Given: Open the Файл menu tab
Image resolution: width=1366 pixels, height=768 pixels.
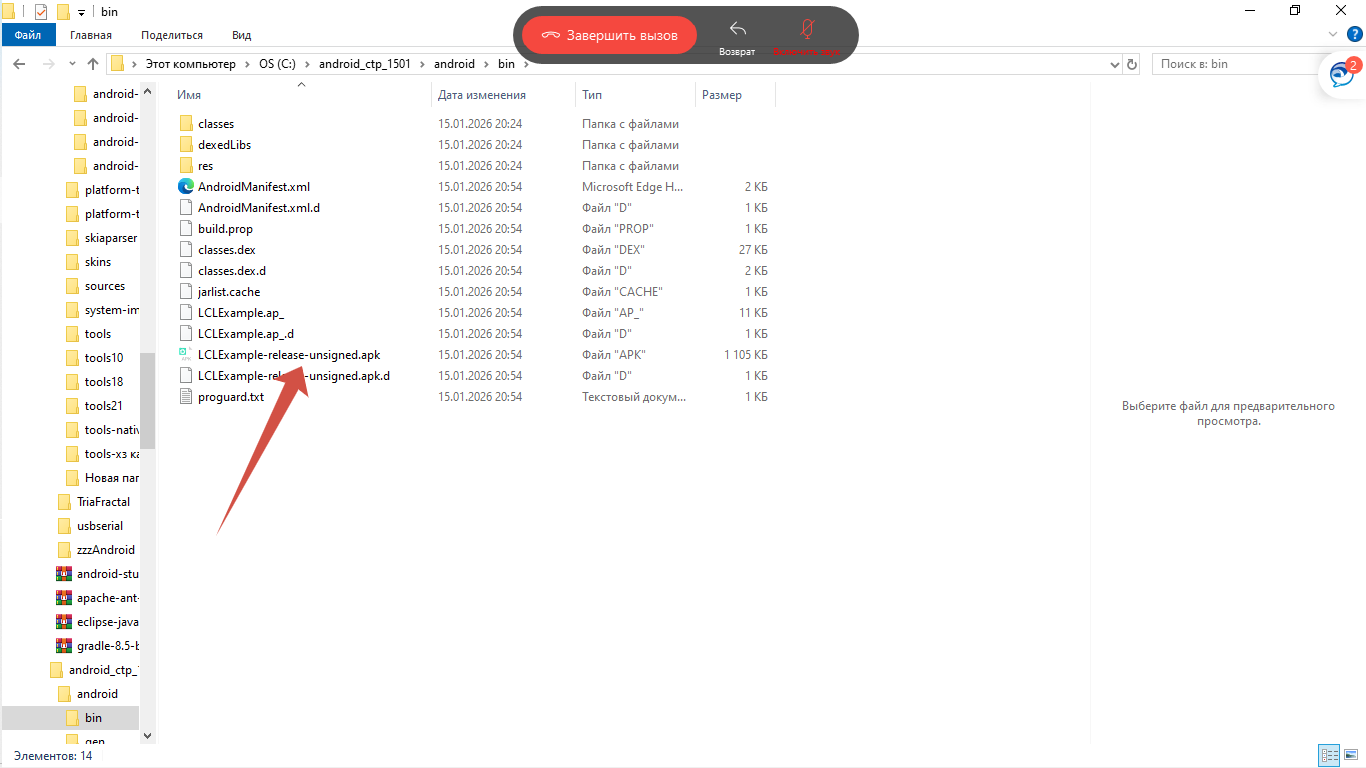Looking at the screenshot, I should [x=28, y=35].
